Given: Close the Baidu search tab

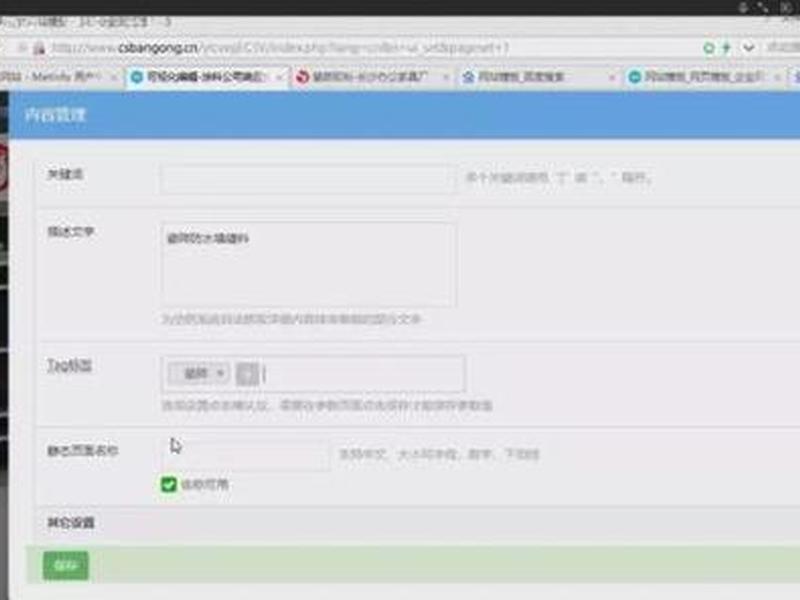Looking at the screenshot, I should point(612,77).
